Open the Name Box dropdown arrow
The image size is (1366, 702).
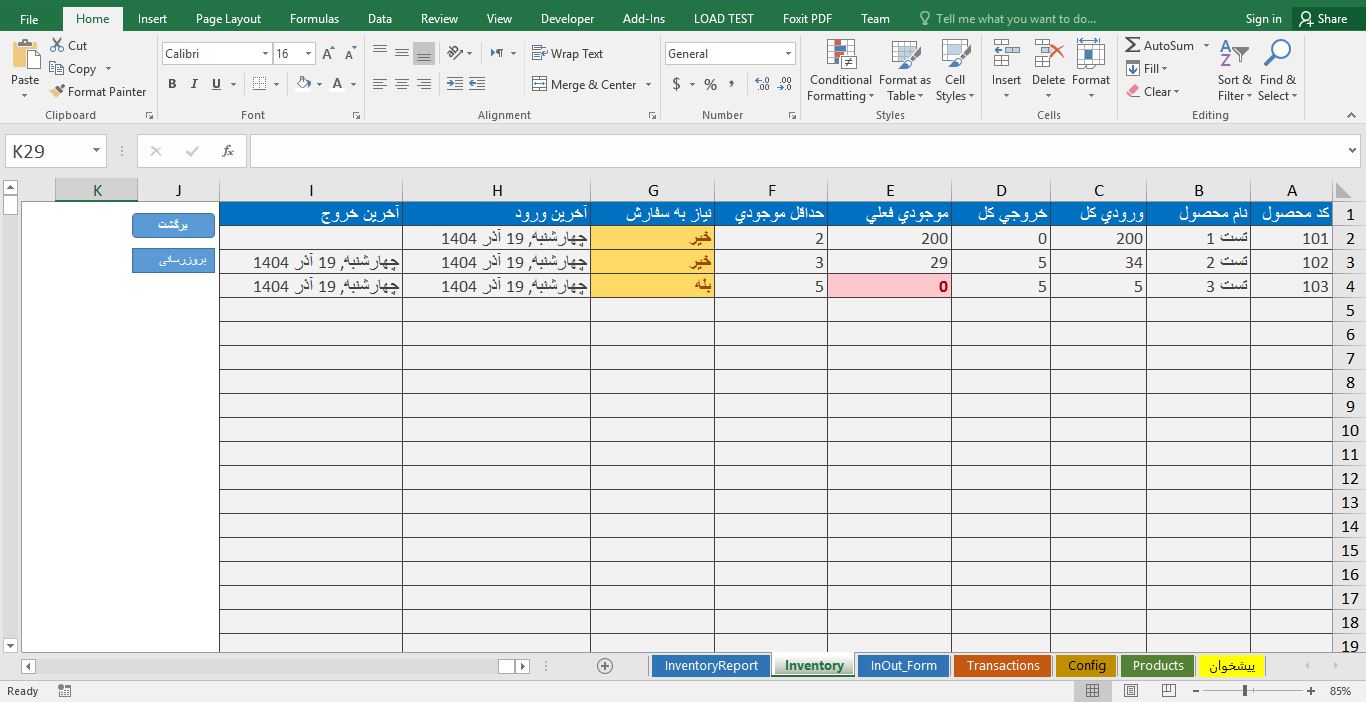tap(97, 151)
